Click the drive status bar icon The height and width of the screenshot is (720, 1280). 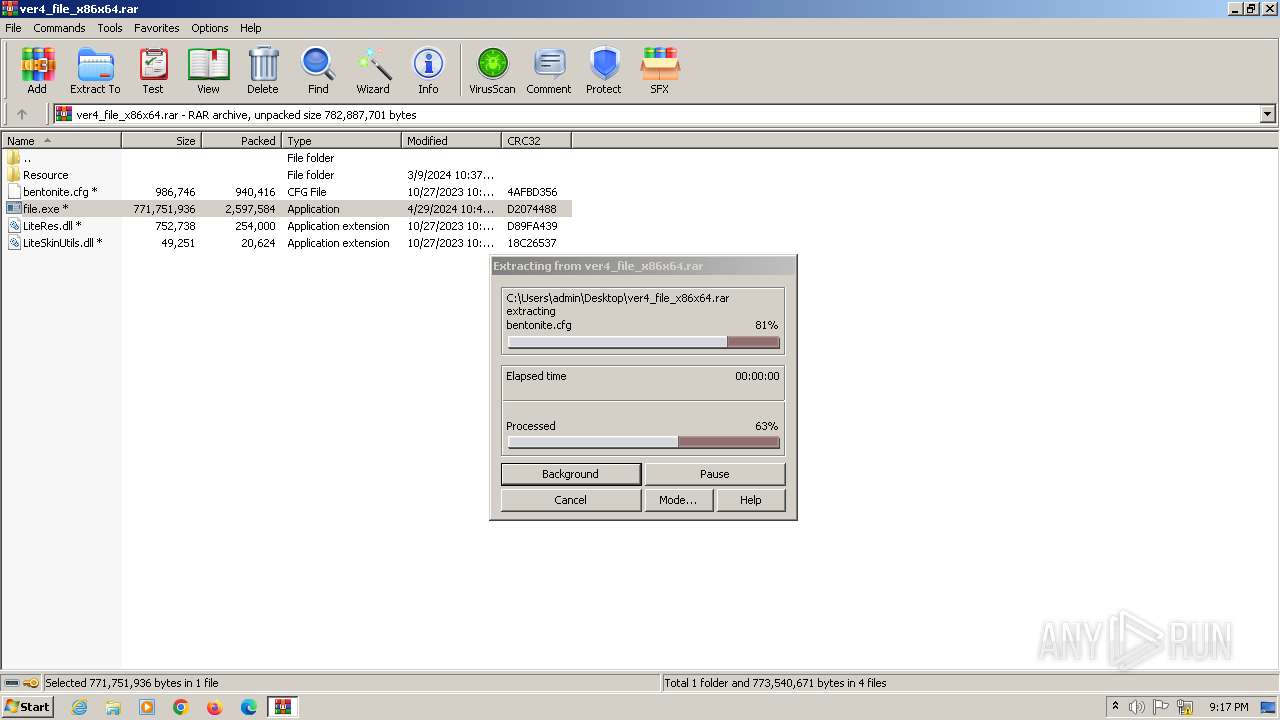tap(12, 683)
